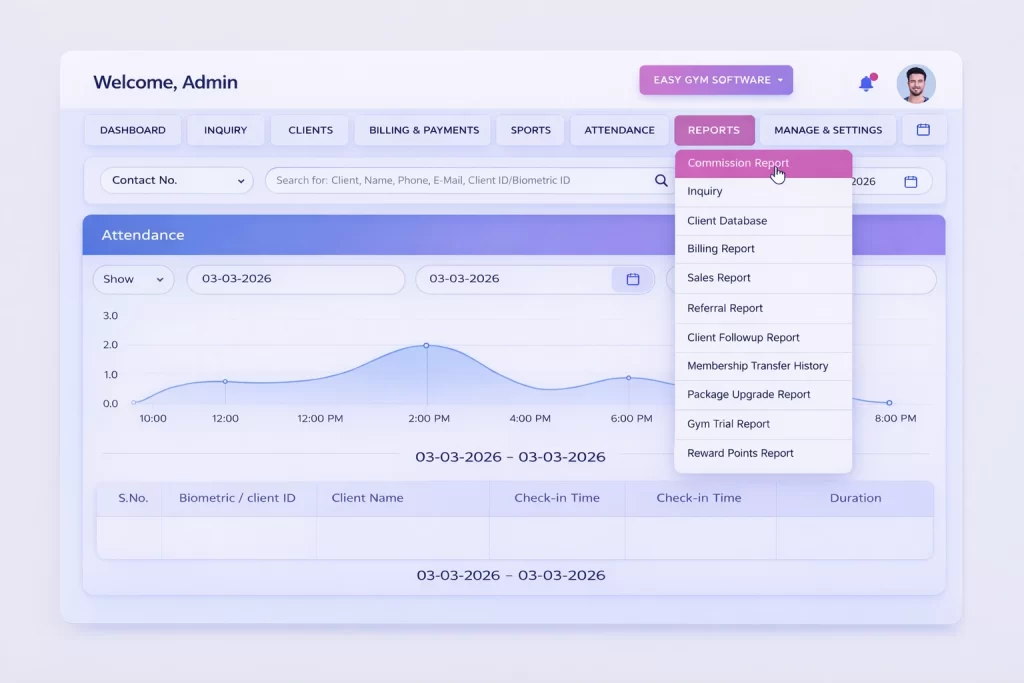This screenshot has height=683, width=1024.
Task: Click the calendar icon beside Manage & Settings
Action: coord(923,129)
